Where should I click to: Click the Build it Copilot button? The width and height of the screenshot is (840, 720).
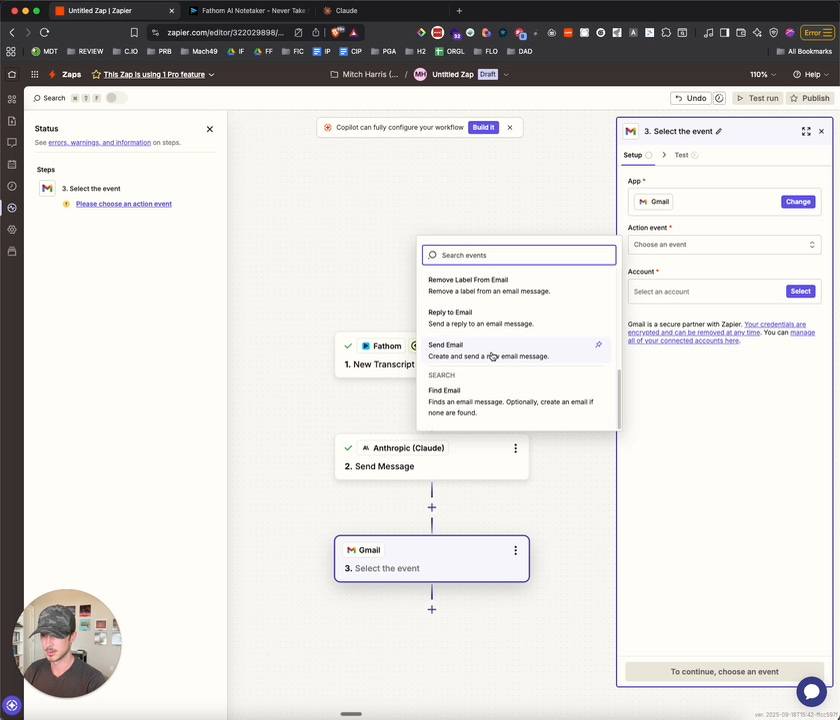pyautogui.click(x=483, y=128)
